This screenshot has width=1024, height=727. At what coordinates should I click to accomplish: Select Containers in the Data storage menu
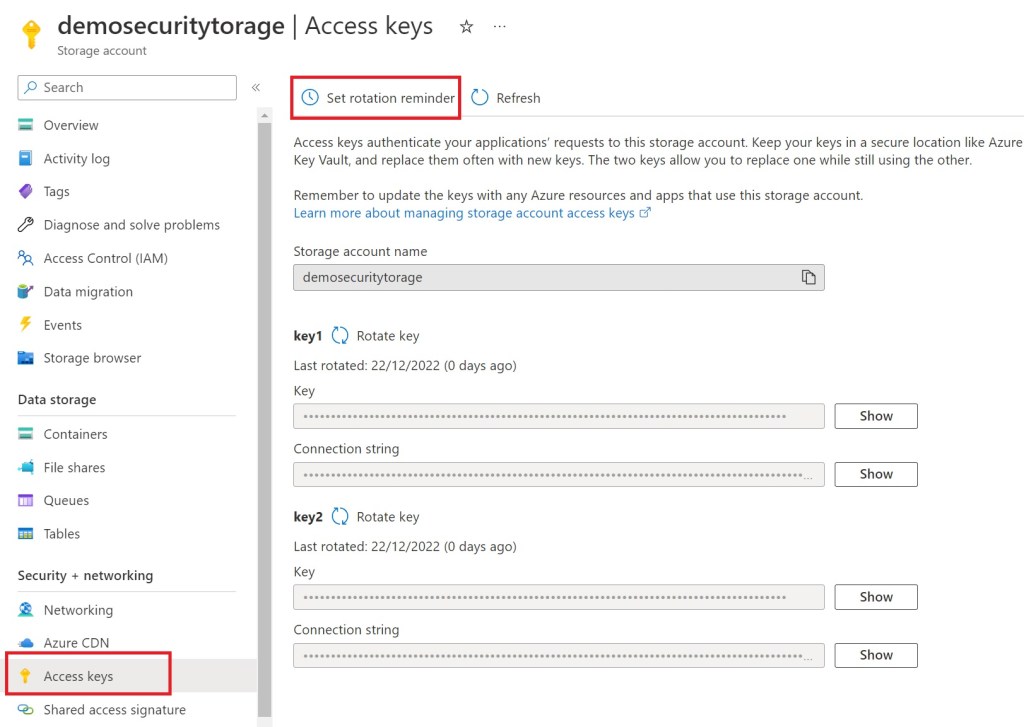click(x=75, y=434)
